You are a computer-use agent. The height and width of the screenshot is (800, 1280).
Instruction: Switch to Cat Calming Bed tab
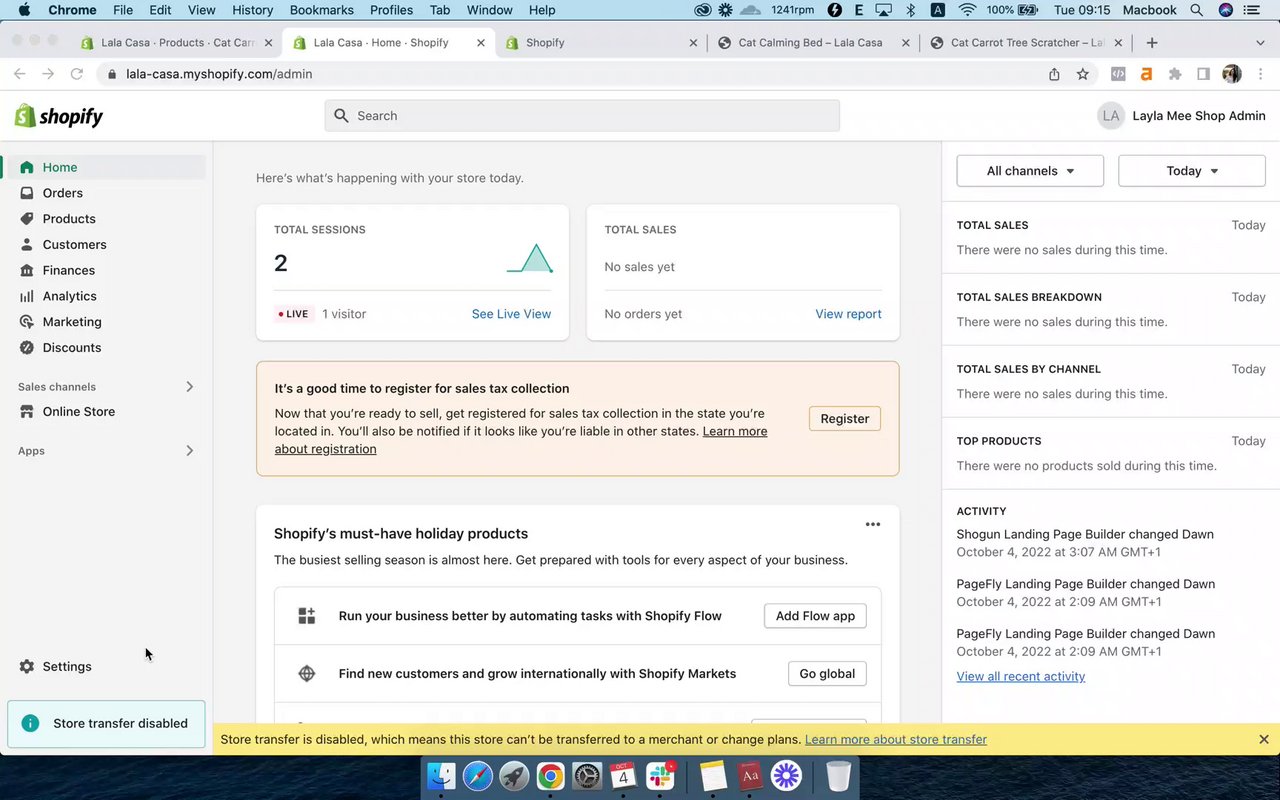[x=814, y=43]
